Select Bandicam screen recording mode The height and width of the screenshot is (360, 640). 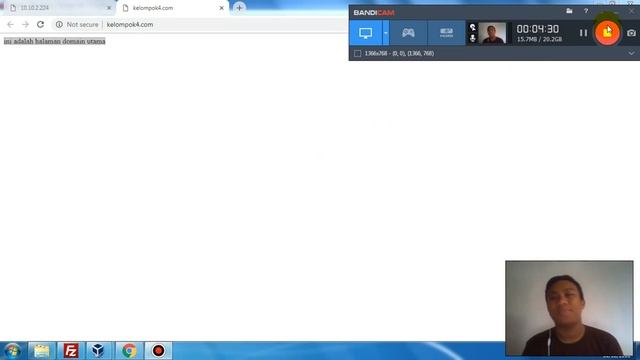(x=365, y=33)
